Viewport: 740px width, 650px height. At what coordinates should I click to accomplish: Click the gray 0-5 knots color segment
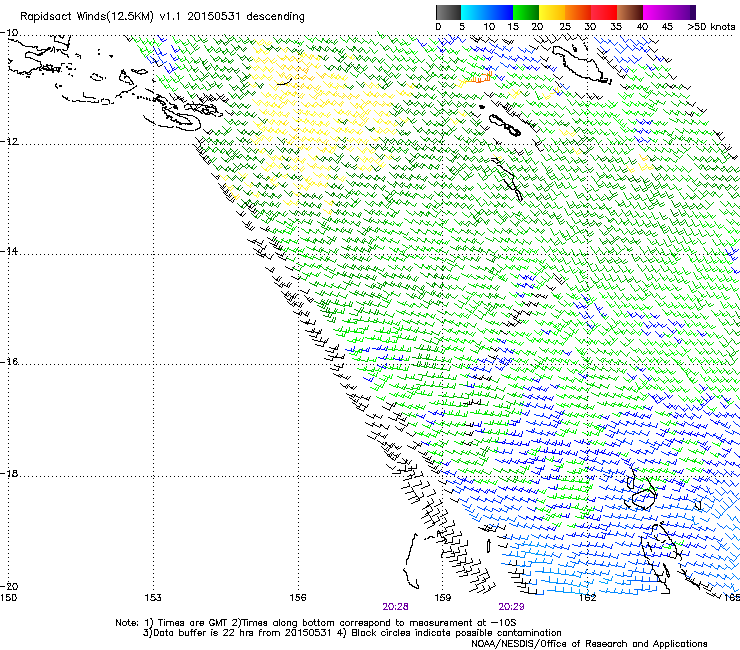coord(448,12)
